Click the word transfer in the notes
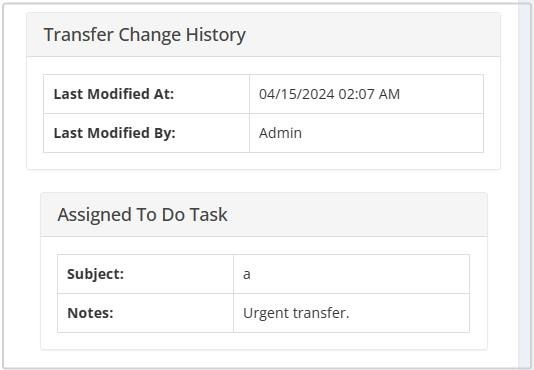The width and height of the screenshot is (534, 370). (x=321, y=313)
